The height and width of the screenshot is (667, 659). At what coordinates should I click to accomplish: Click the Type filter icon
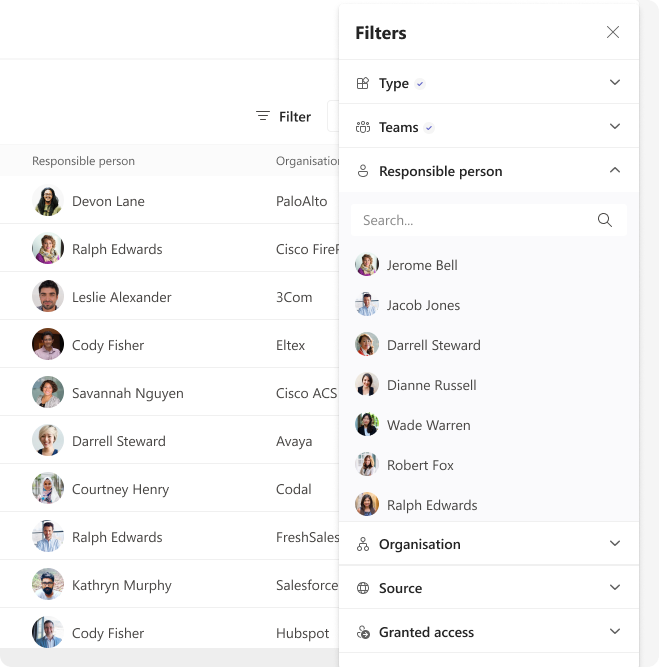[363, 84]
